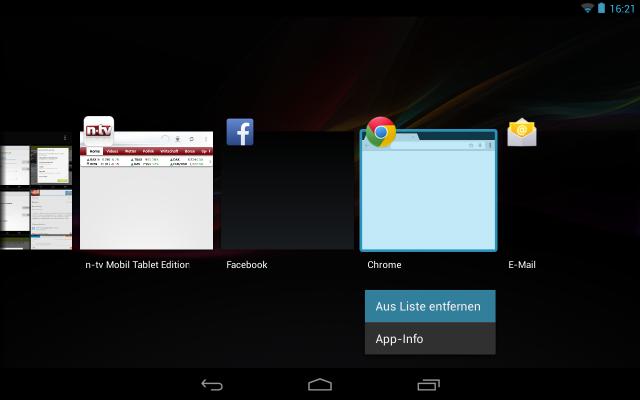Open the Chrome recent app thumbnail

pos(429,190)
